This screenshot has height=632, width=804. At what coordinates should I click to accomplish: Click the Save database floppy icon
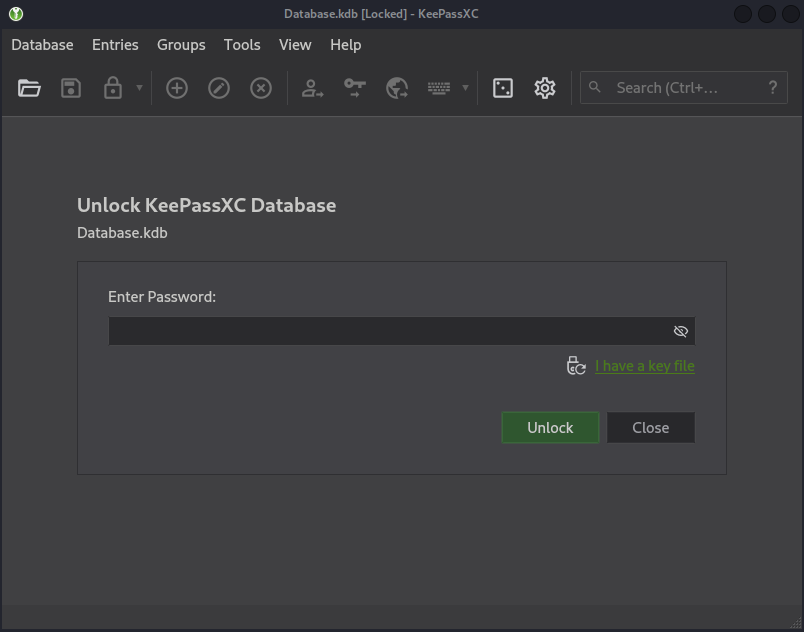coord(71,88)
